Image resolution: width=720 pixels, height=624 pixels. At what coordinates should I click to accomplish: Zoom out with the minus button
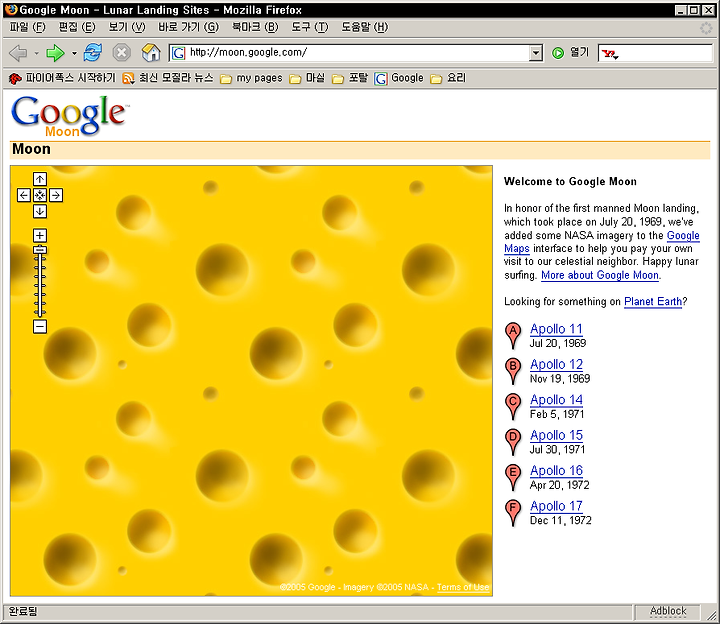tap(40, 327)
